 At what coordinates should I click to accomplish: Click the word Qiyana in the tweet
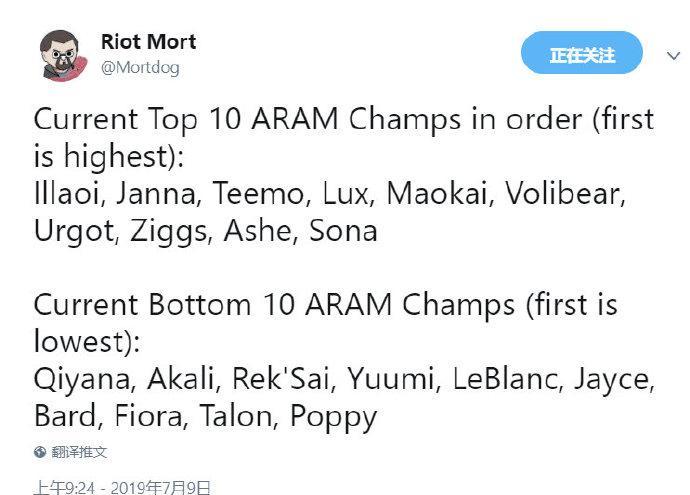pos(84,379)
